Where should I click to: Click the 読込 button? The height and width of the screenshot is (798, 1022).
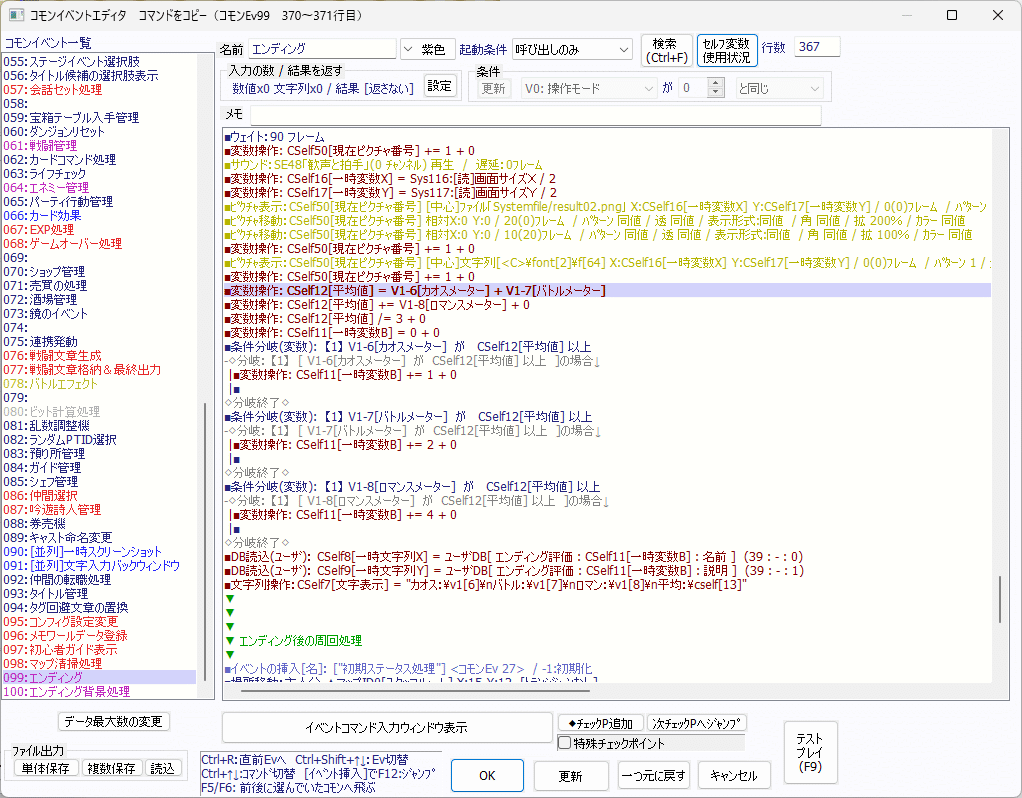click(x=162, y=769)
